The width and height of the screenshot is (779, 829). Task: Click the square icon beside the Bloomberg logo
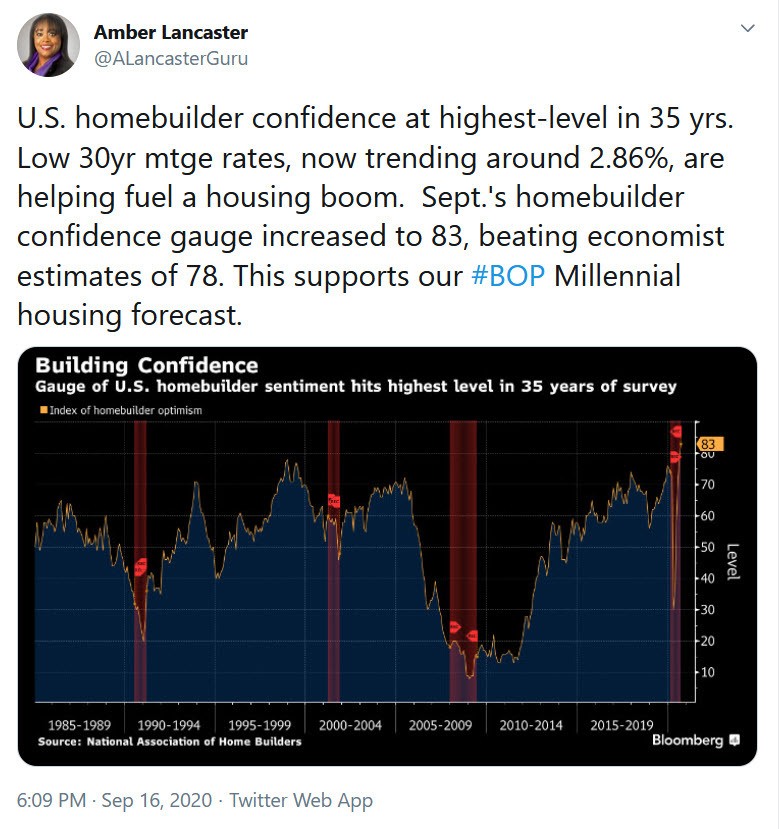click(734, 740)
